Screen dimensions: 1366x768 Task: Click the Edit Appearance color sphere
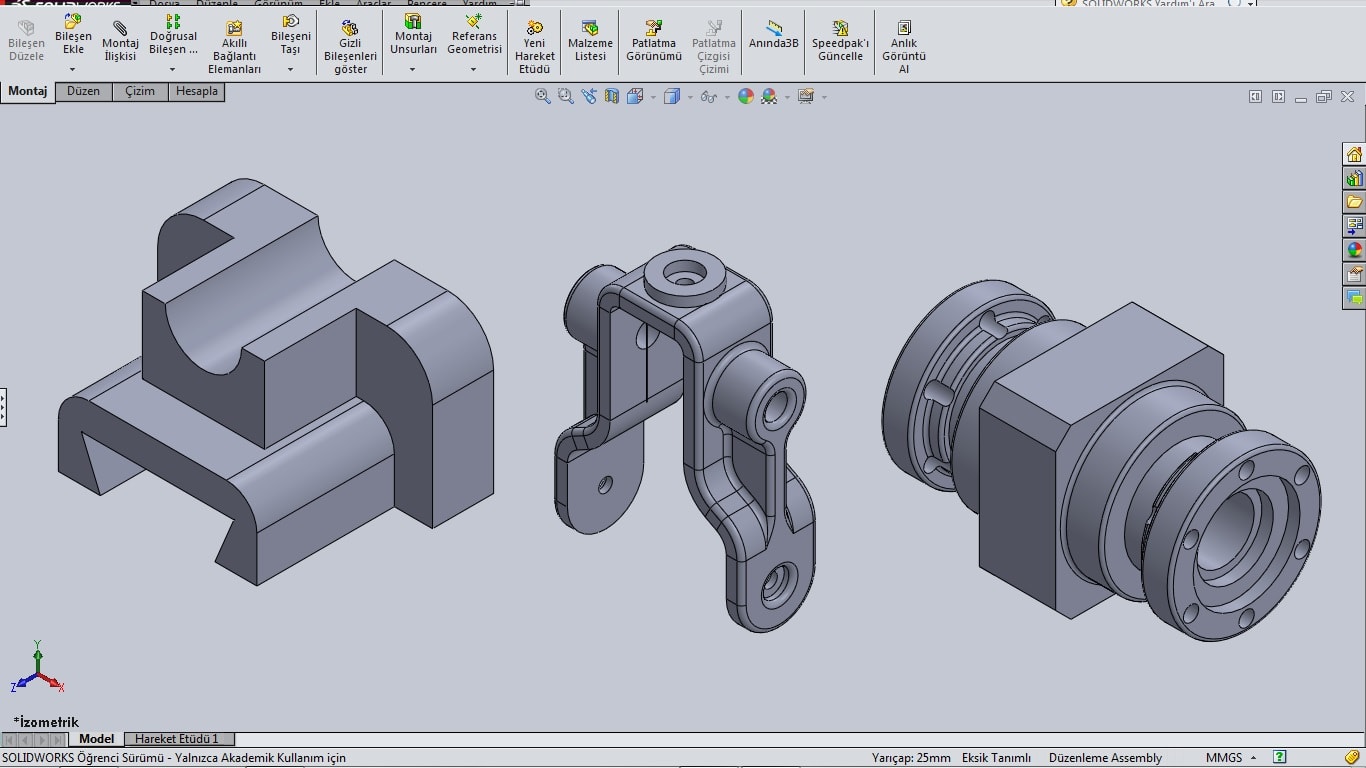click(x=745, y=96)
